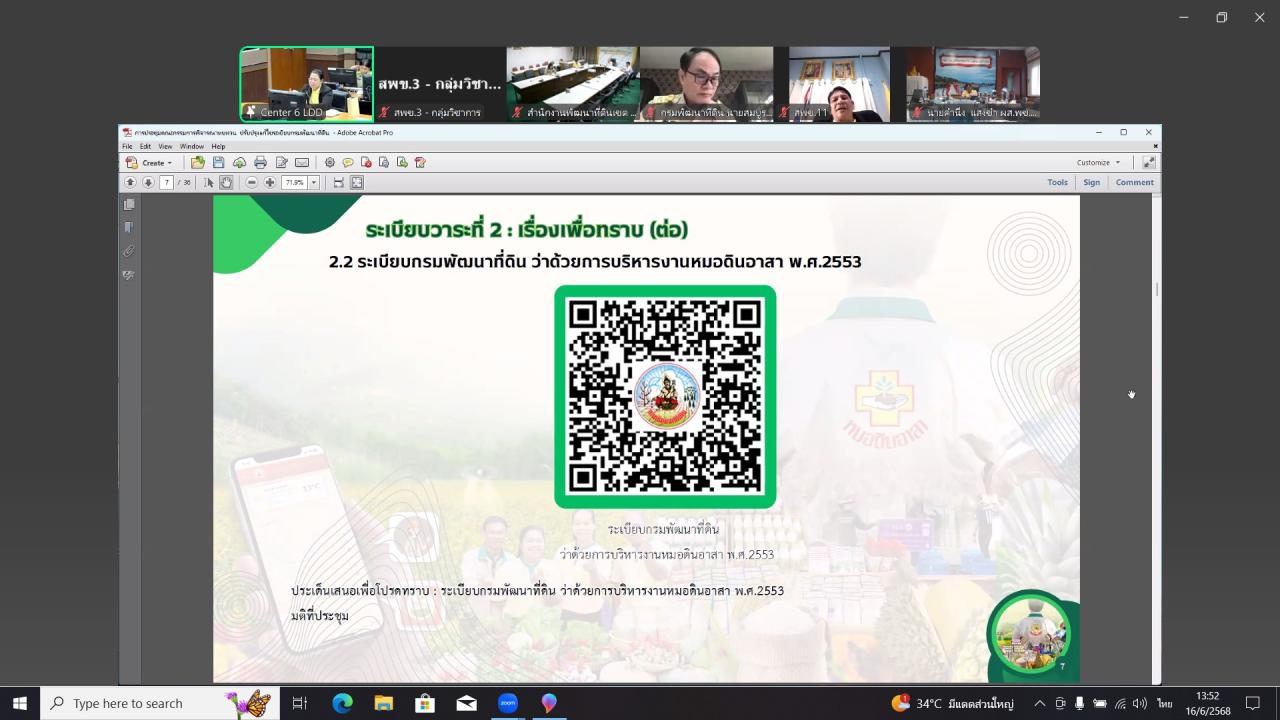
Task: Click the Zoom In magnifier icon
Action: (x=270, y=182)
